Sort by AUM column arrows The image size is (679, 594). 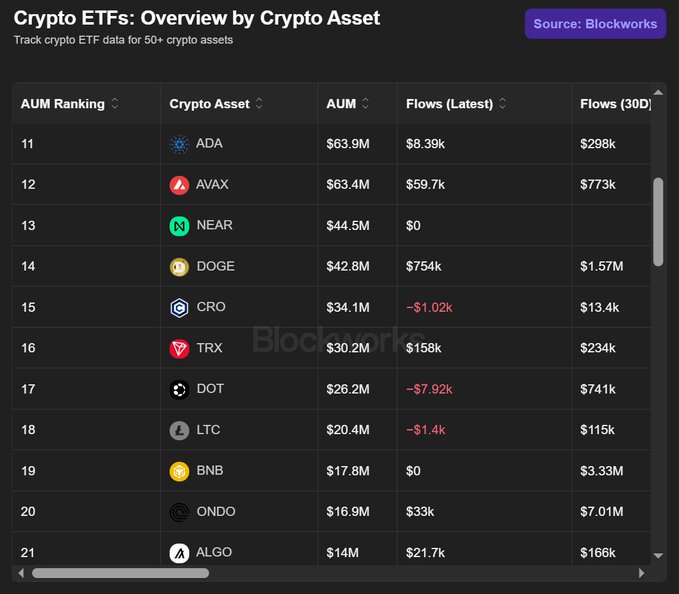[x=365, y=103]
